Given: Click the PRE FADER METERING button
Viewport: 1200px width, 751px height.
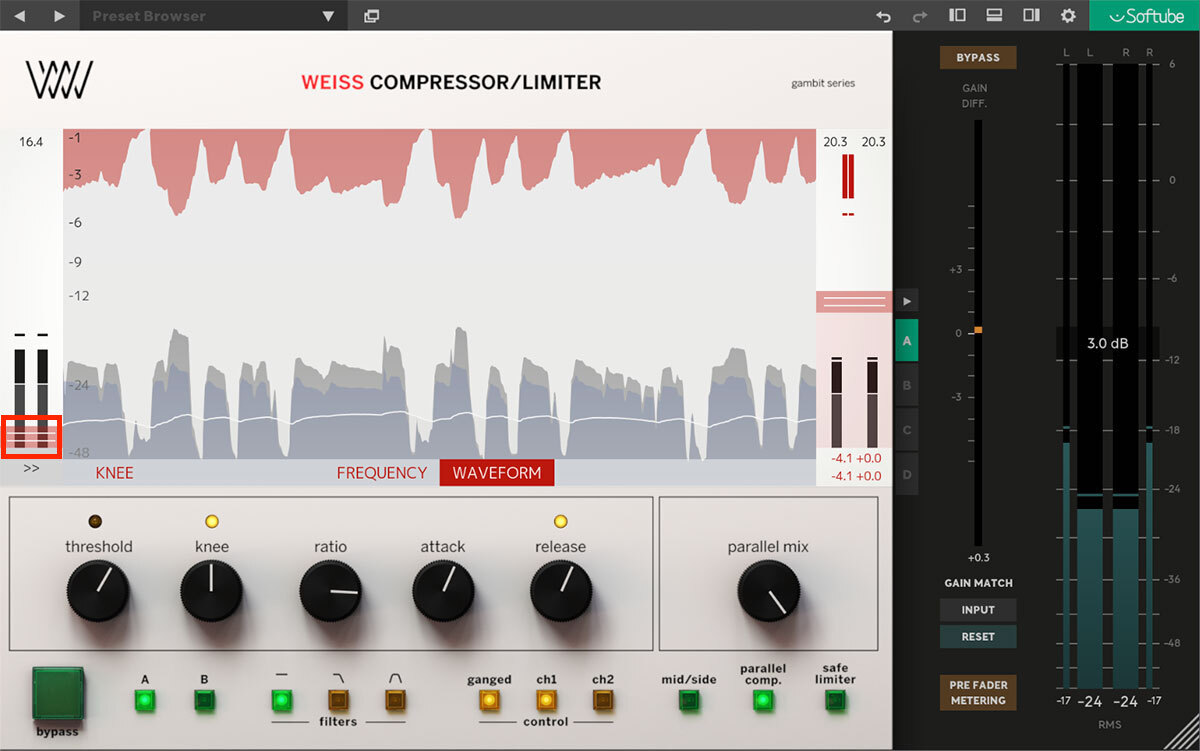Looking at the screenshot, I should (x=978, y=692).
